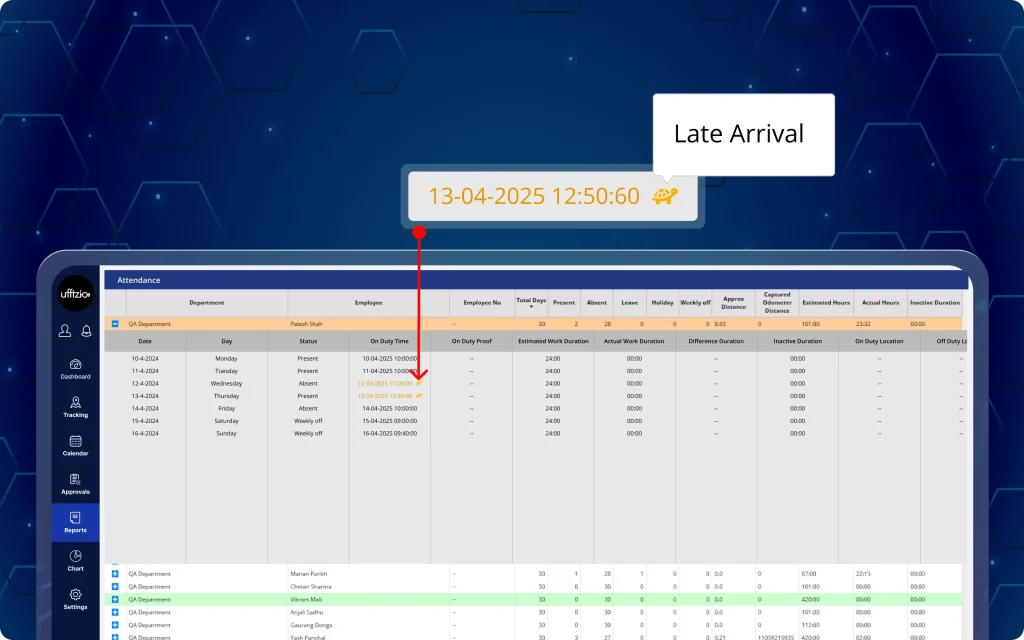The width and height of the screenshot is (1024, 640).
Task: Select the Wednesday day cell
Action: 227,383
